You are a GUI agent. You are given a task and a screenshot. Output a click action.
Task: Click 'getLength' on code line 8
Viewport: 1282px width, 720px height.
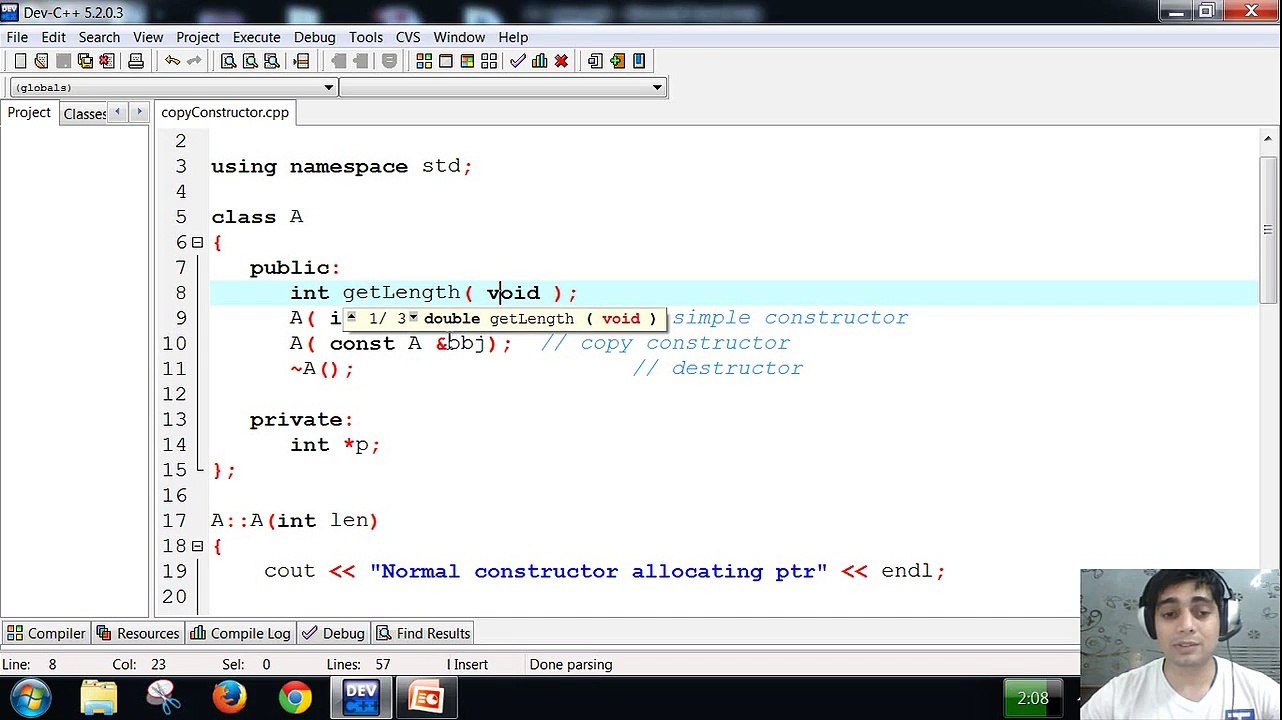pyautogui.click(x=401, y=292)
